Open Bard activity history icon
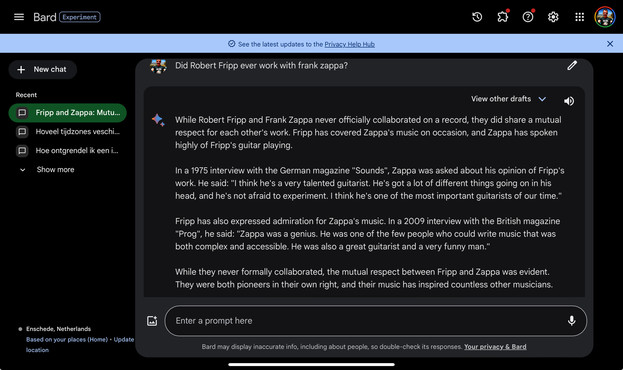623x370 pixels. click(477, 17)
